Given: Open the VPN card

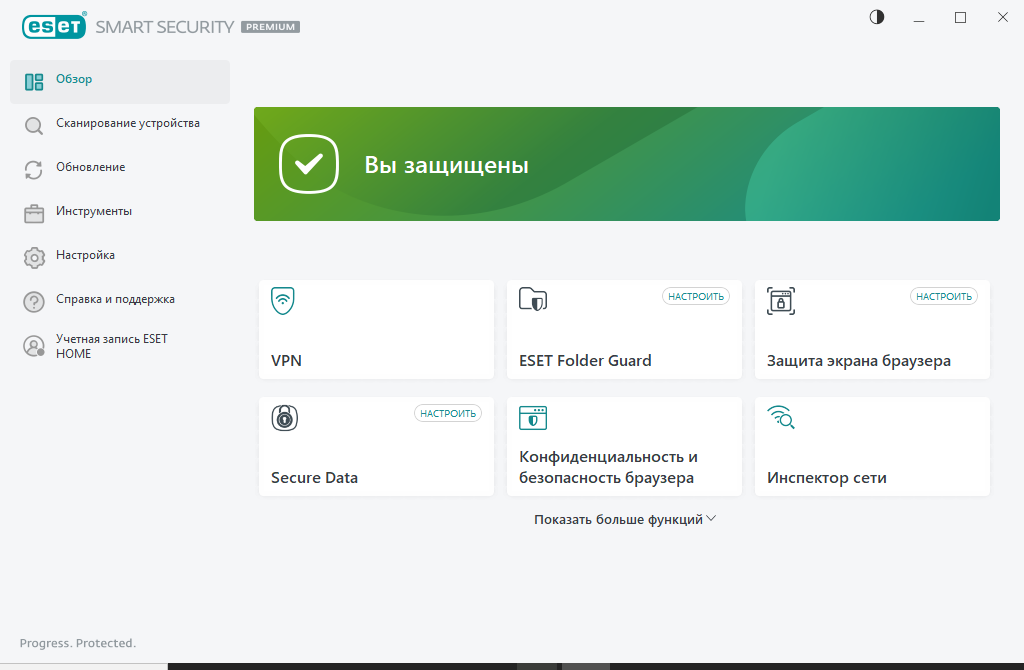Looking at the screenshot, I should tap(376, 329).
